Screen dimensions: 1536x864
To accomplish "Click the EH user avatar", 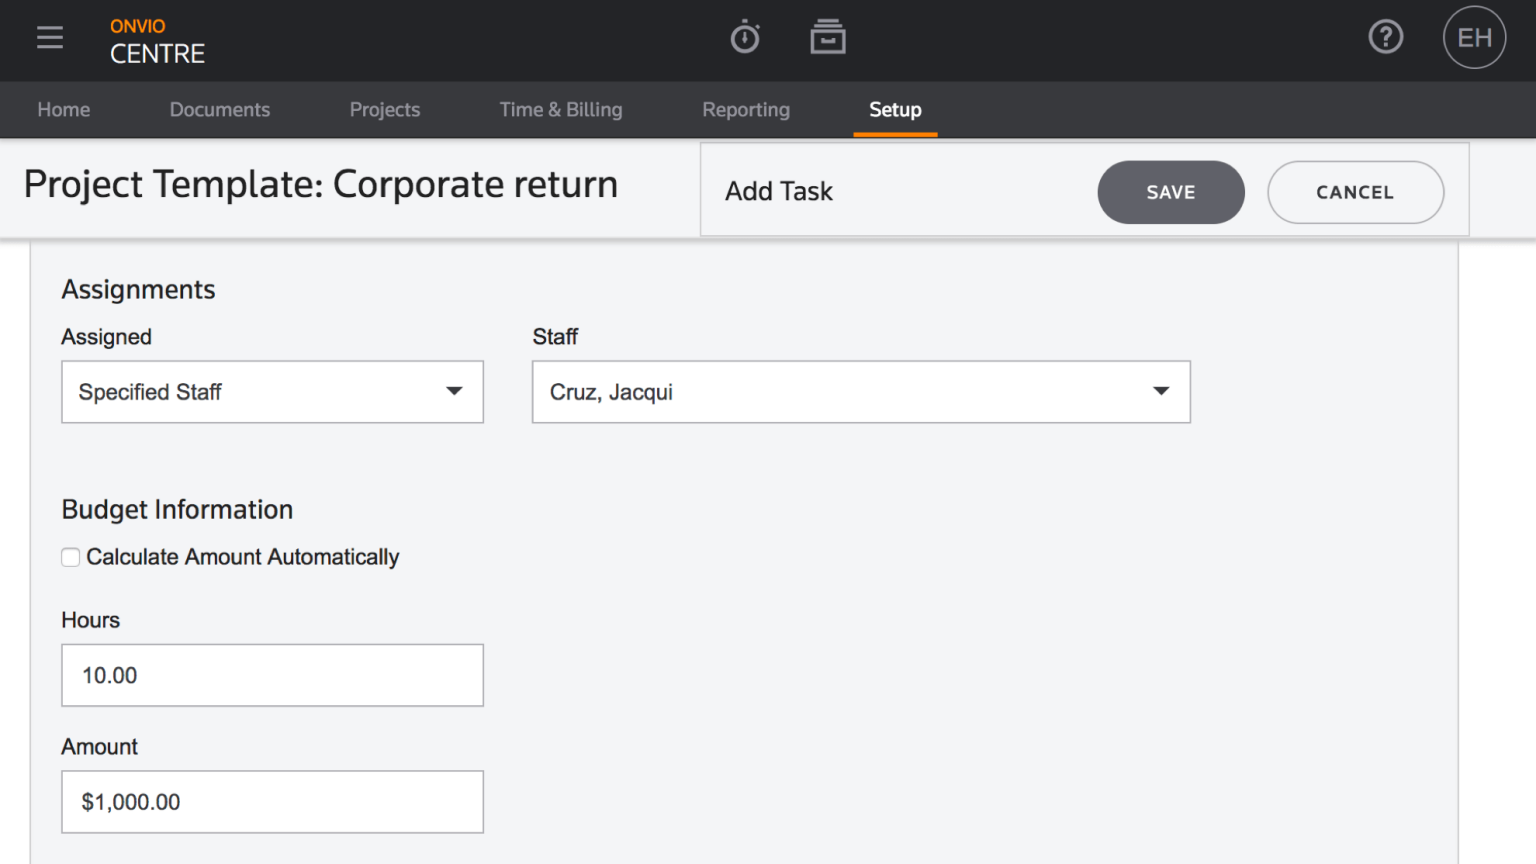I will point(1474,37).
